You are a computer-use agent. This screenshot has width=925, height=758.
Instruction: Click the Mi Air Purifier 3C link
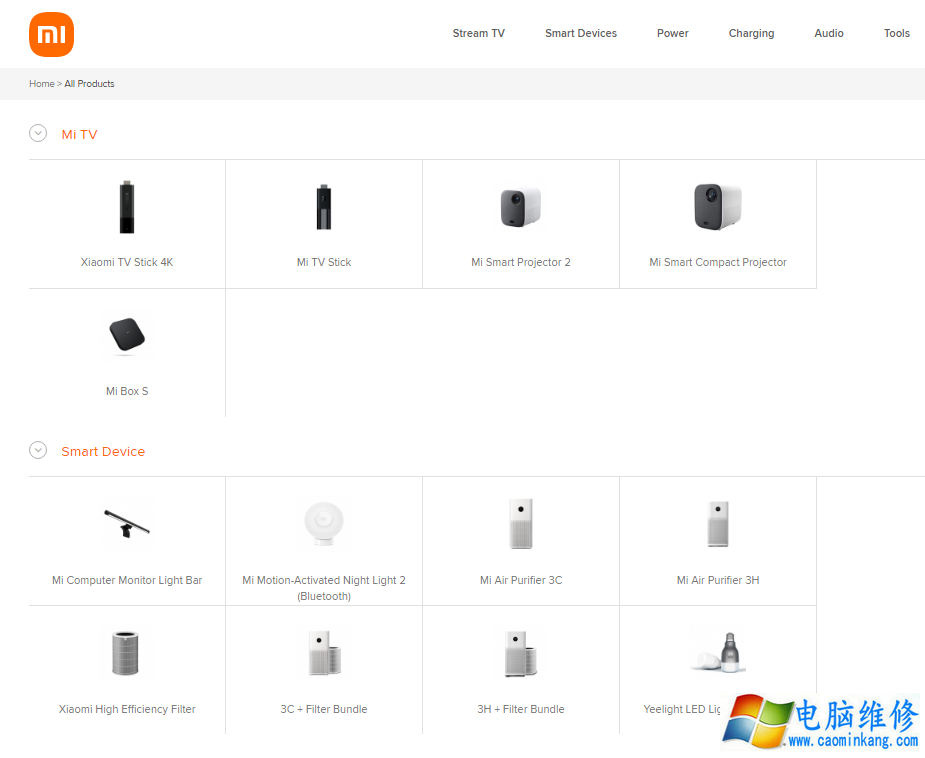521,580
